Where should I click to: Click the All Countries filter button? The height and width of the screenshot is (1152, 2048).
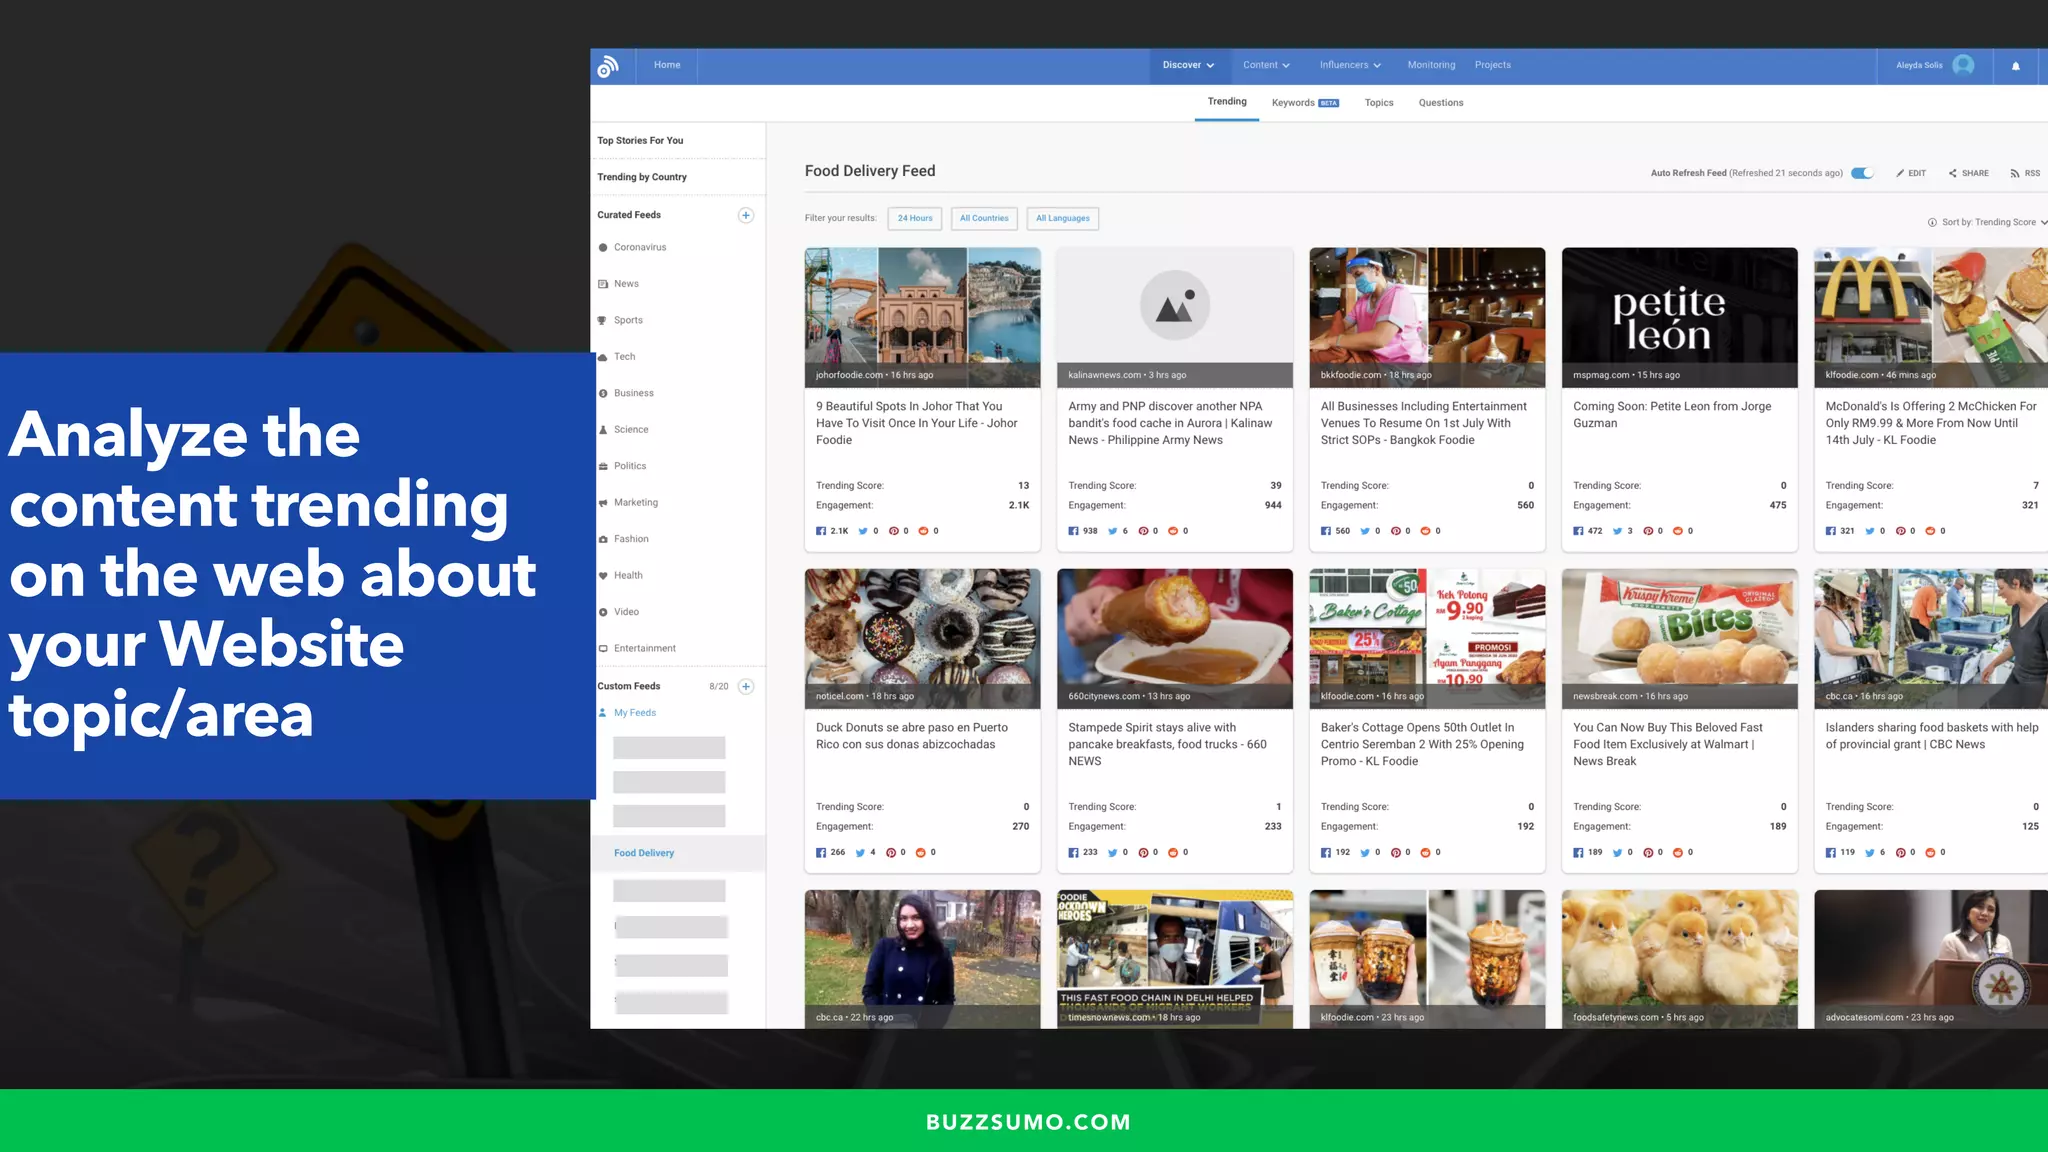coord(984,218)
